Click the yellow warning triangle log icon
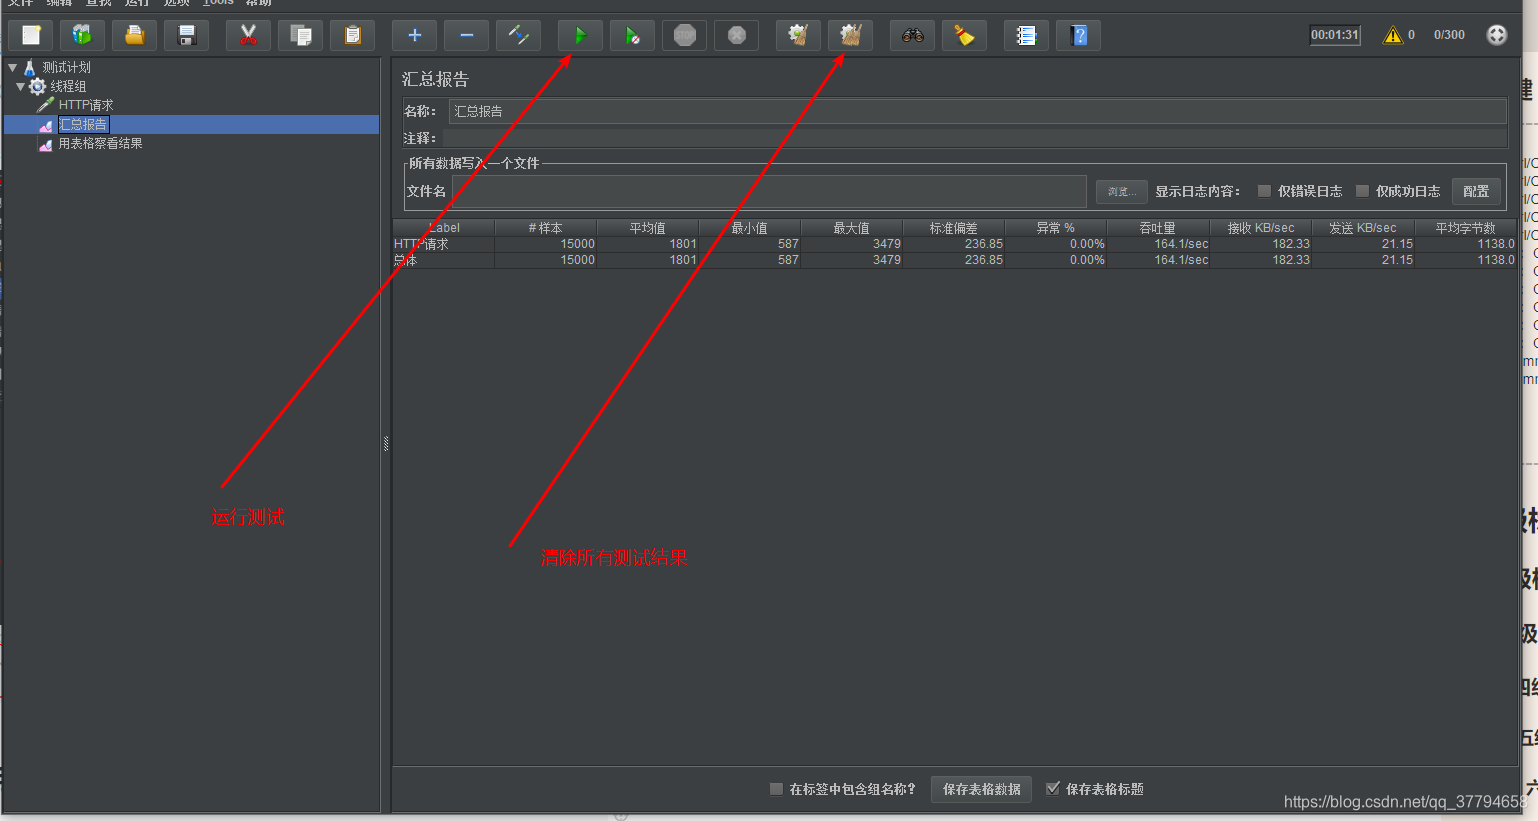The image size is (1538, 821). 1393,35
